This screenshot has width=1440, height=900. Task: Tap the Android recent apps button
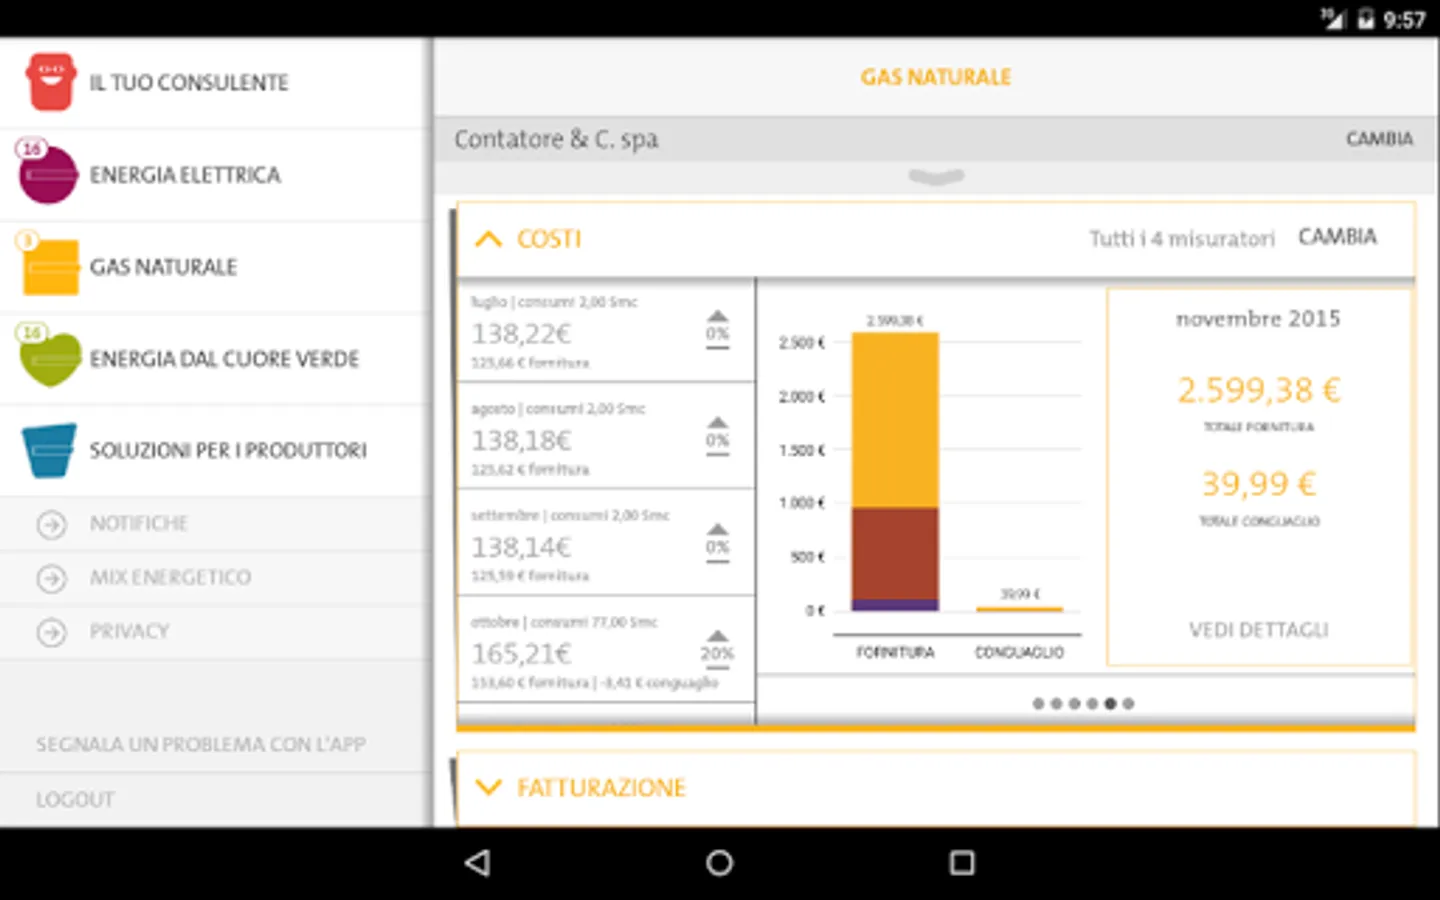(x=962, y=863)
